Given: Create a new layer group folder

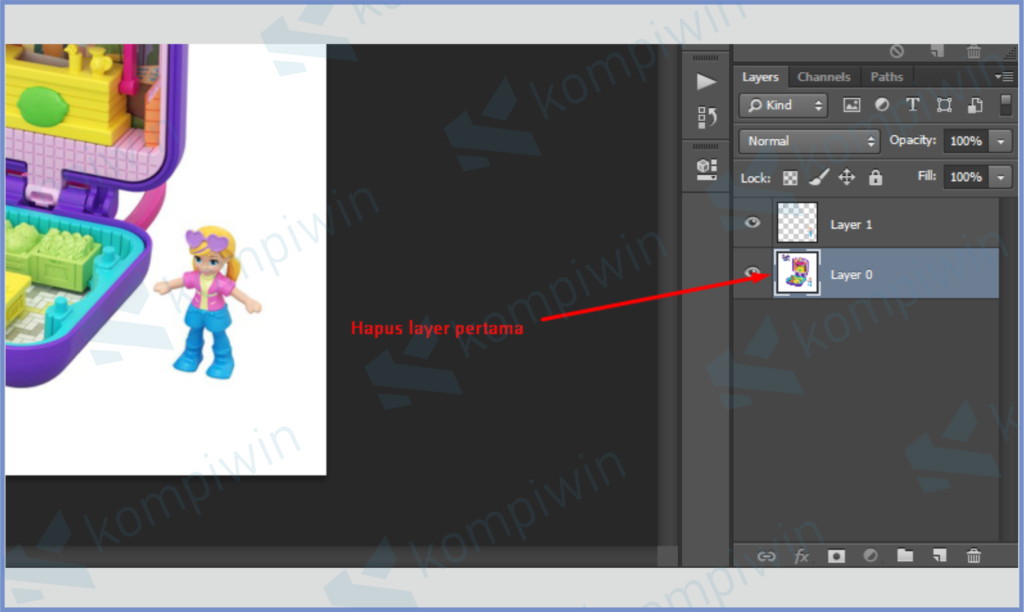Looking at the screenshot, I should (x=905, y=556).
